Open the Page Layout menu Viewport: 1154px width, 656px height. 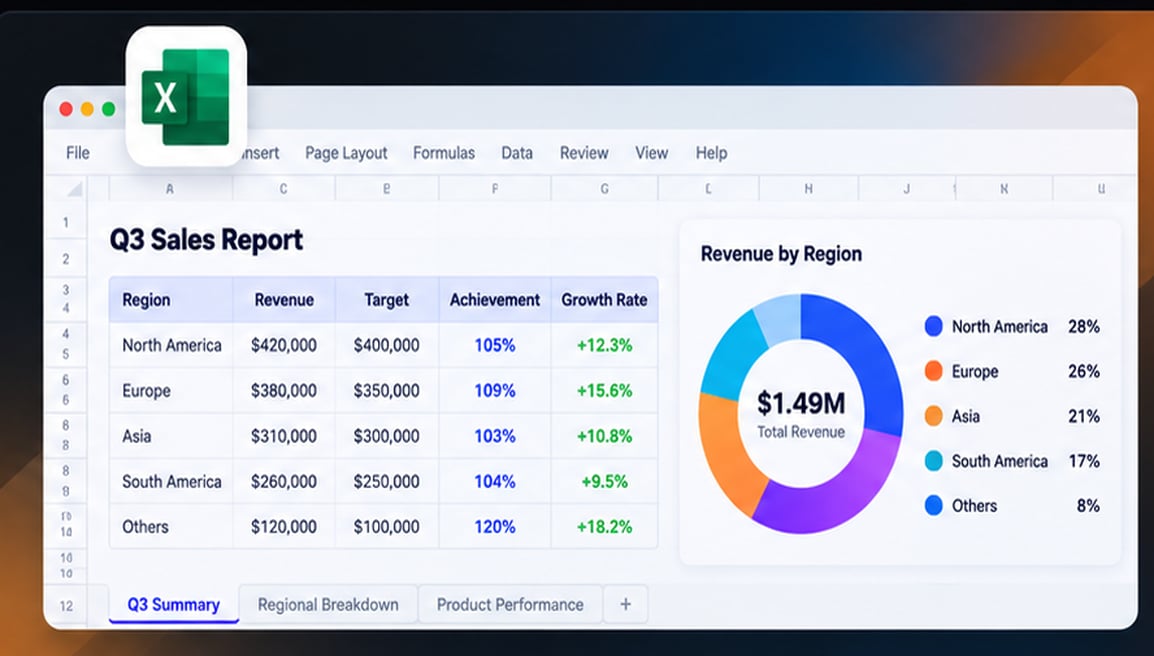pyautogui.click(x=346, y=153)
